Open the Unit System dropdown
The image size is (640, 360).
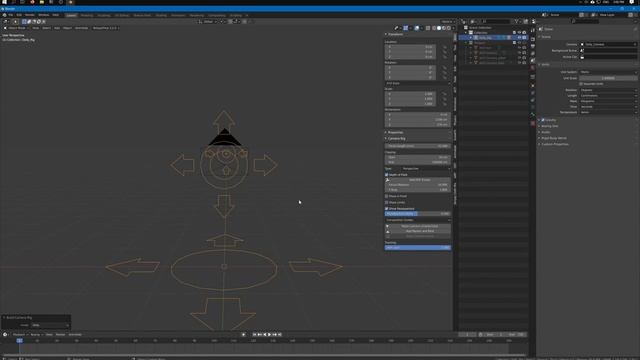point(608,72)
